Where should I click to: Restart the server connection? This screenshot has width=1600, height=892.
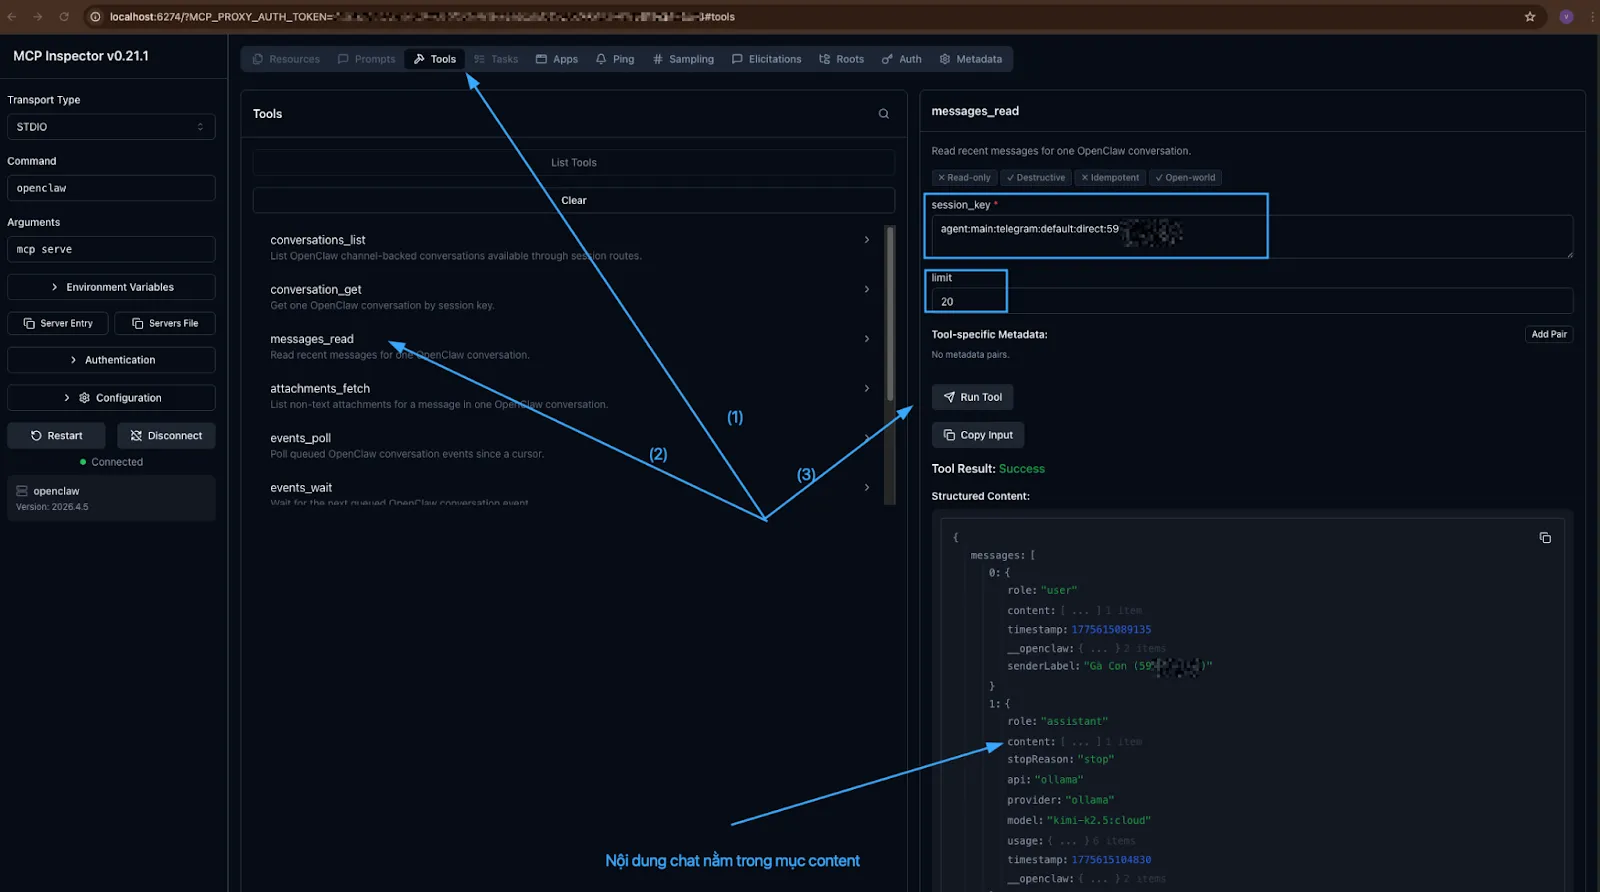[x=57, y=436]
